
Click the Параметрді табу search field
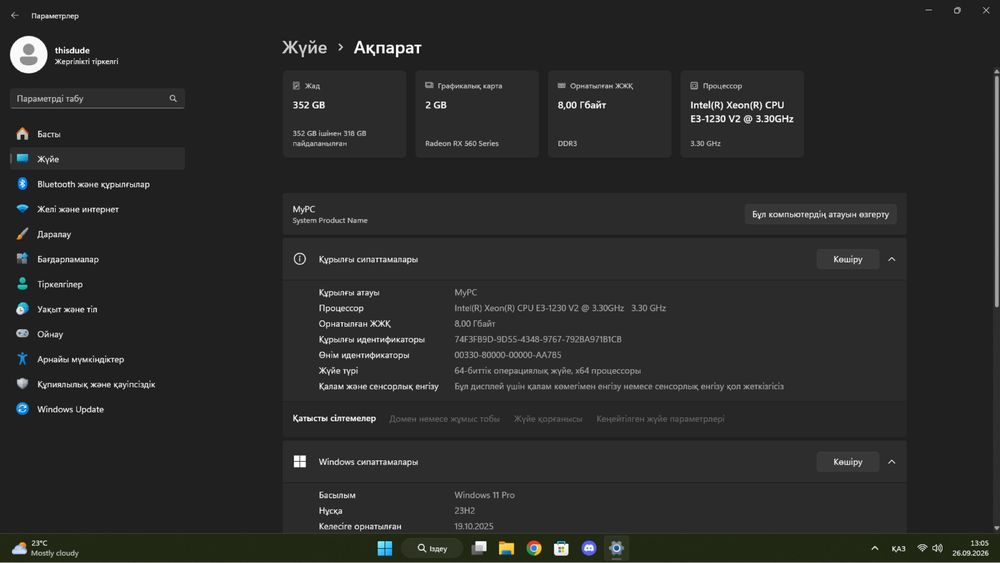click(x=97, y=98)
